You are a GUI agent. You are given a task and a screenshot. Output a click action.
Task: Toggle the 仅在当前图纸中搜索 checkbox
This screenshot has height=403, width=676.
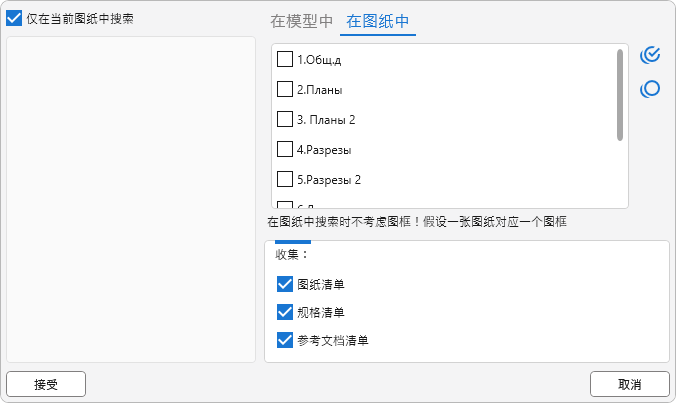pos(14,18)
